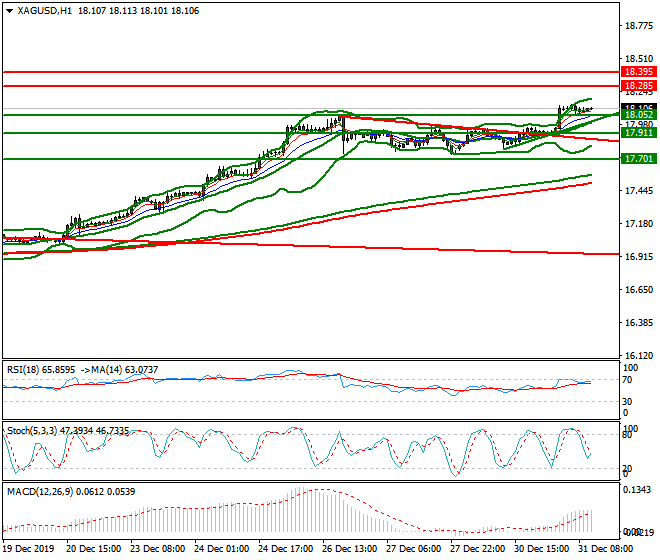This screenshot has width=660, height=560.
Task: Click the Stoch(5,3,3) indicator label
Action: point(68,431)
